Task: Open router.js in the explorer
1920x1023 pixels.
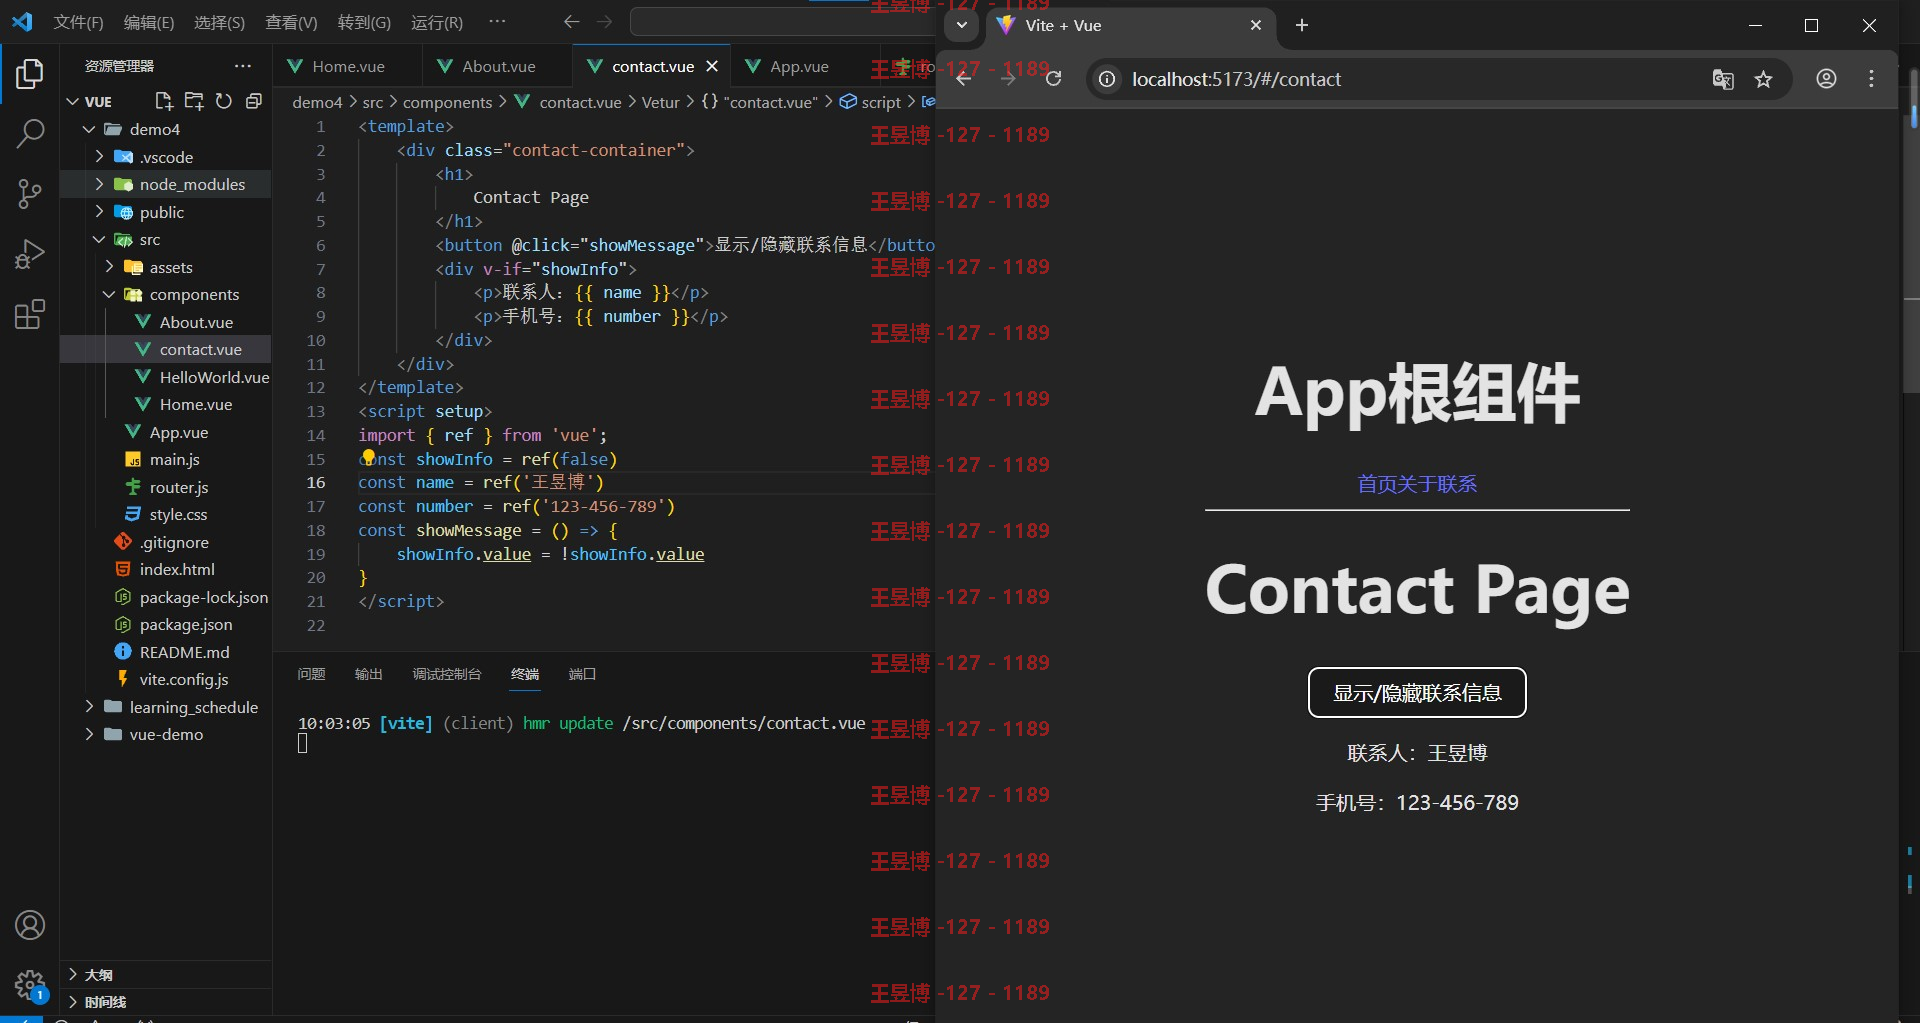Action: click(x=179, y=487)
